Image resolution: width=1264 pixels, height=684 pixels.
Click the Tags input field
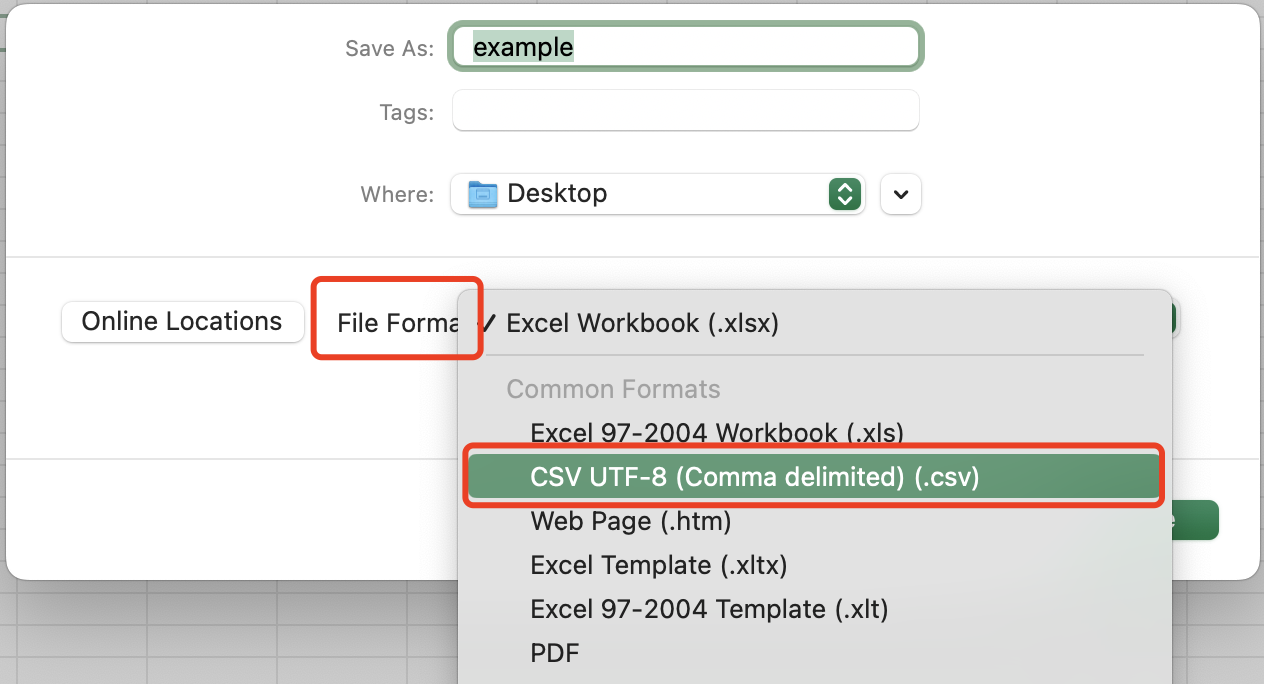click(x=686, y=111)
